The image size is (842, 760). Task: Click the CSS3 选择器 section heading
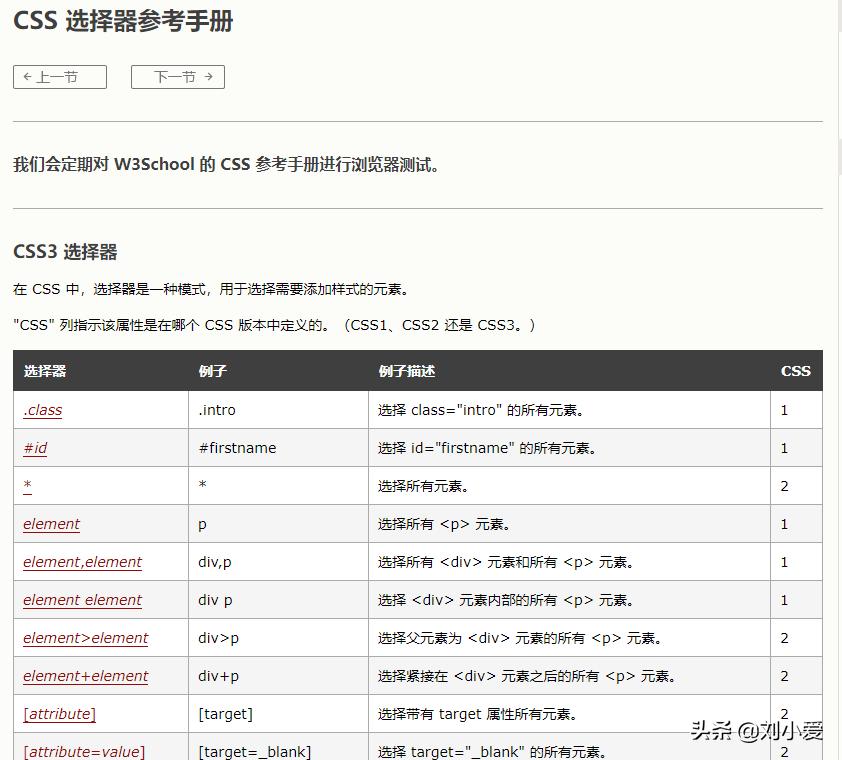pyautogui.click(x=66, y=251)
